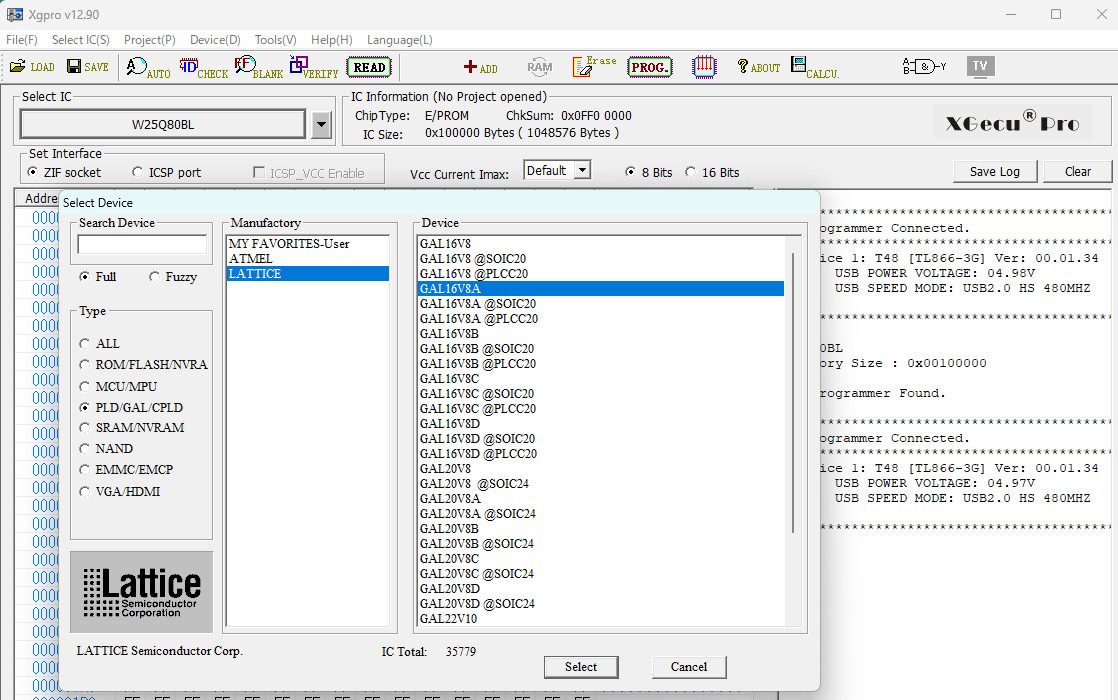Click the Save Log button
Screen dimensions: 1118x700
click(995, 172)
